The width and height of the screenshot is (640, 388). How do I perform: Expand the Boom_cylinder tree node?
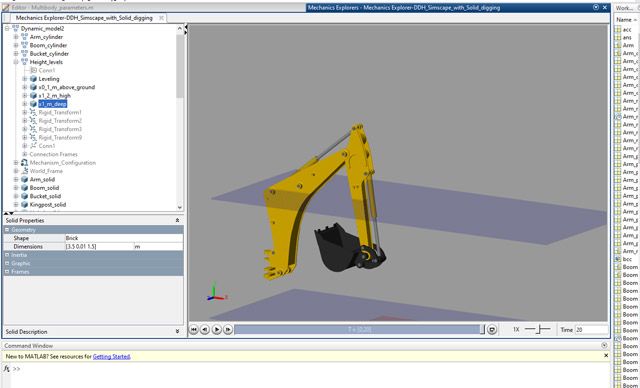[16, 45]
